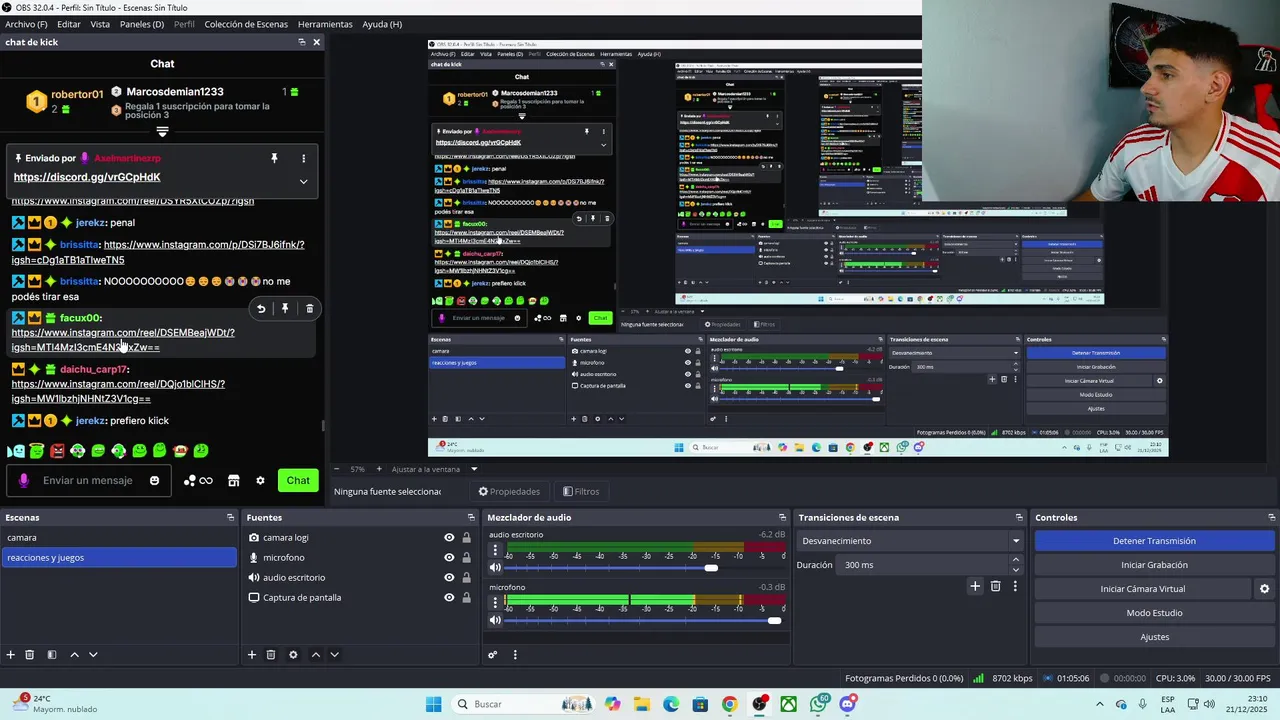Pop out the Escenas dock

tap(230, 518)
